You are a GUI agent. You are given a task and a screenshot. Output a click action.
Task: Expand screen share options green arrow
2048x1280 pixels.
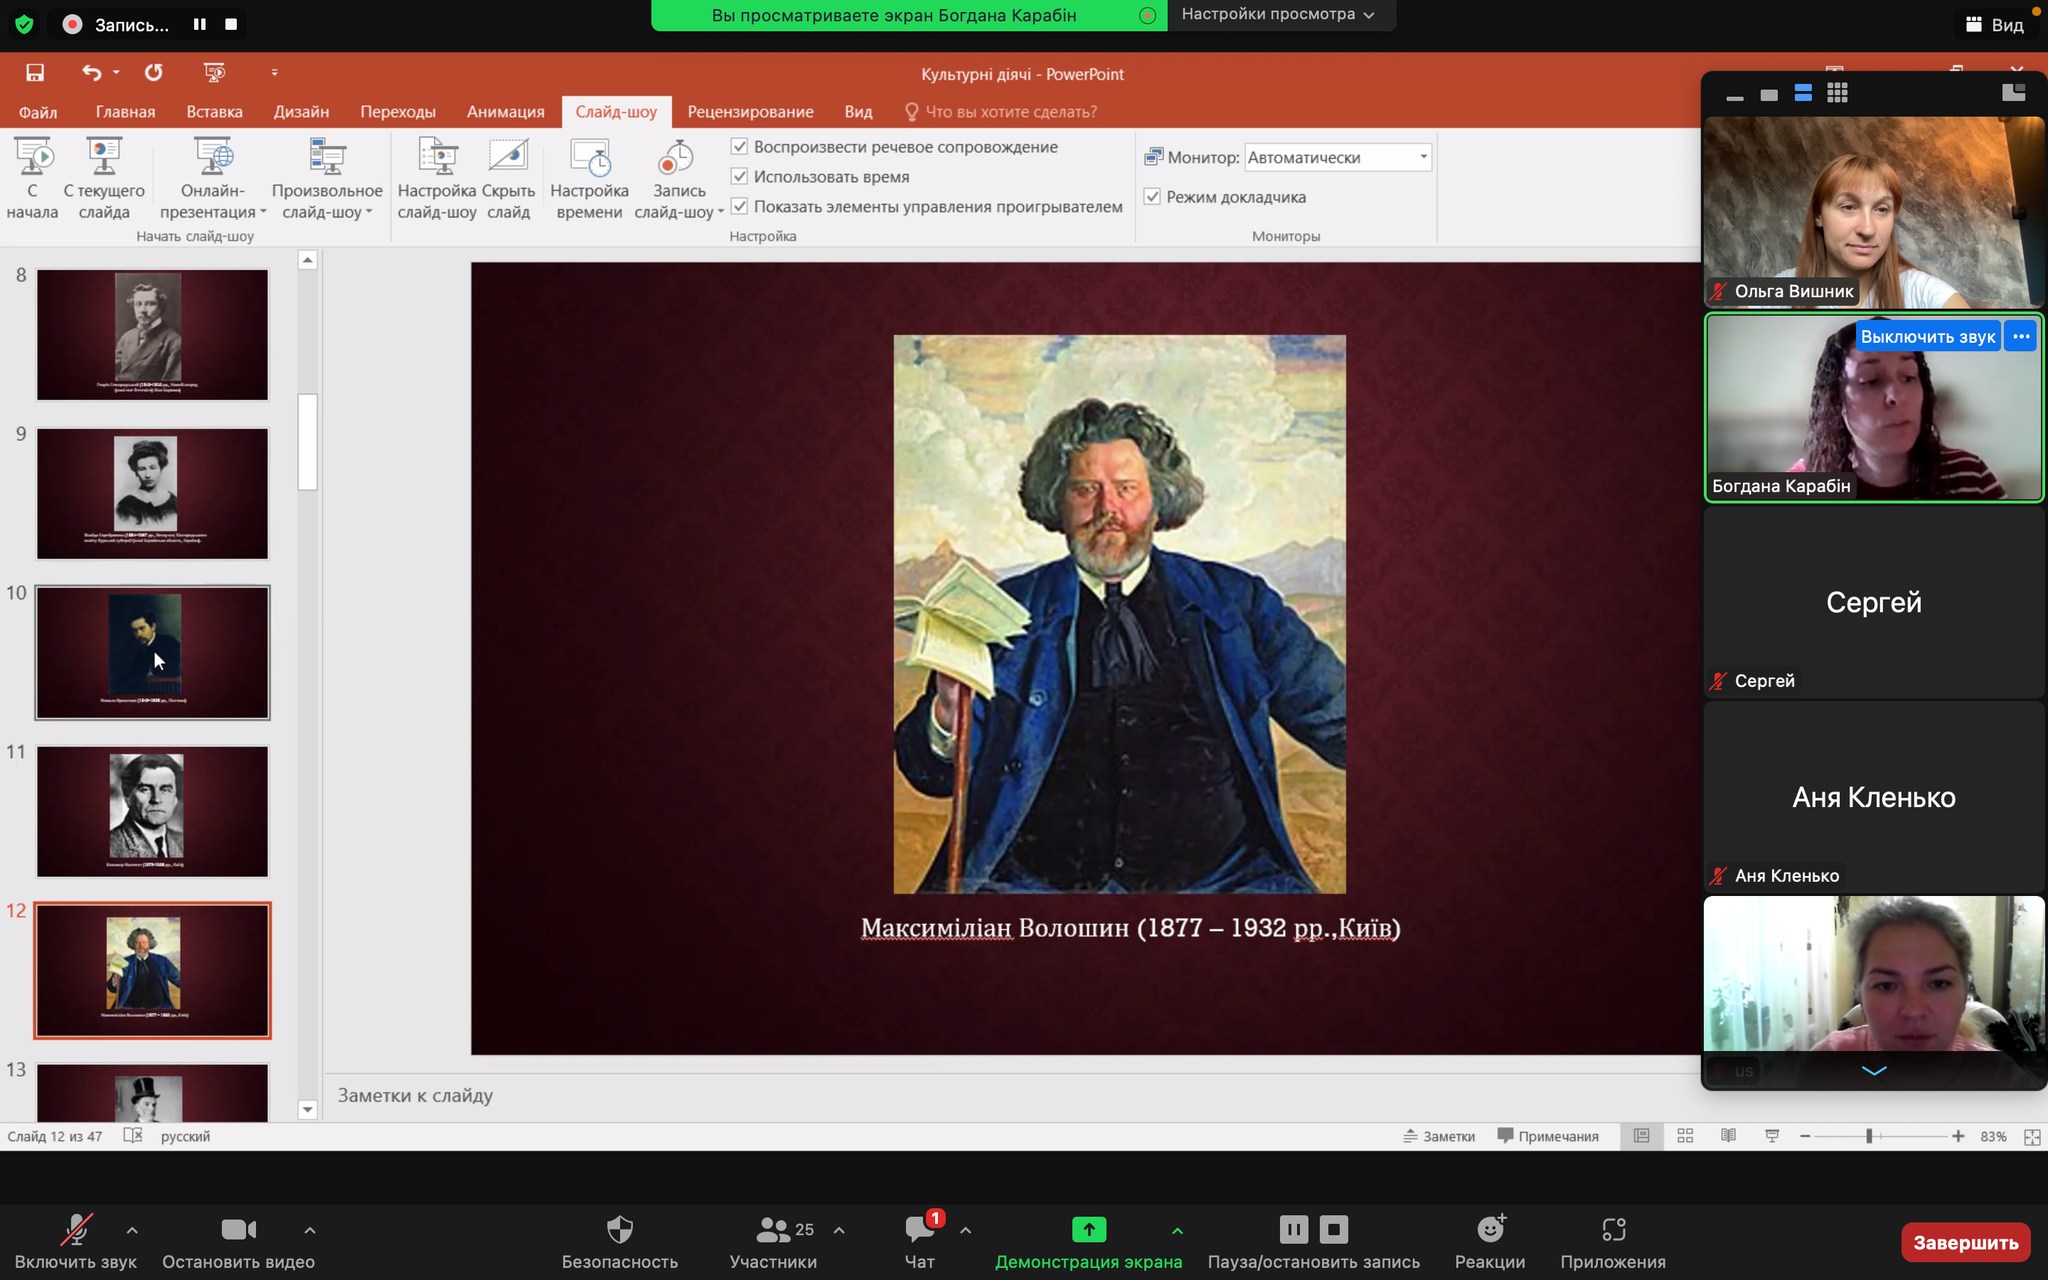tap(1177, 1230)
